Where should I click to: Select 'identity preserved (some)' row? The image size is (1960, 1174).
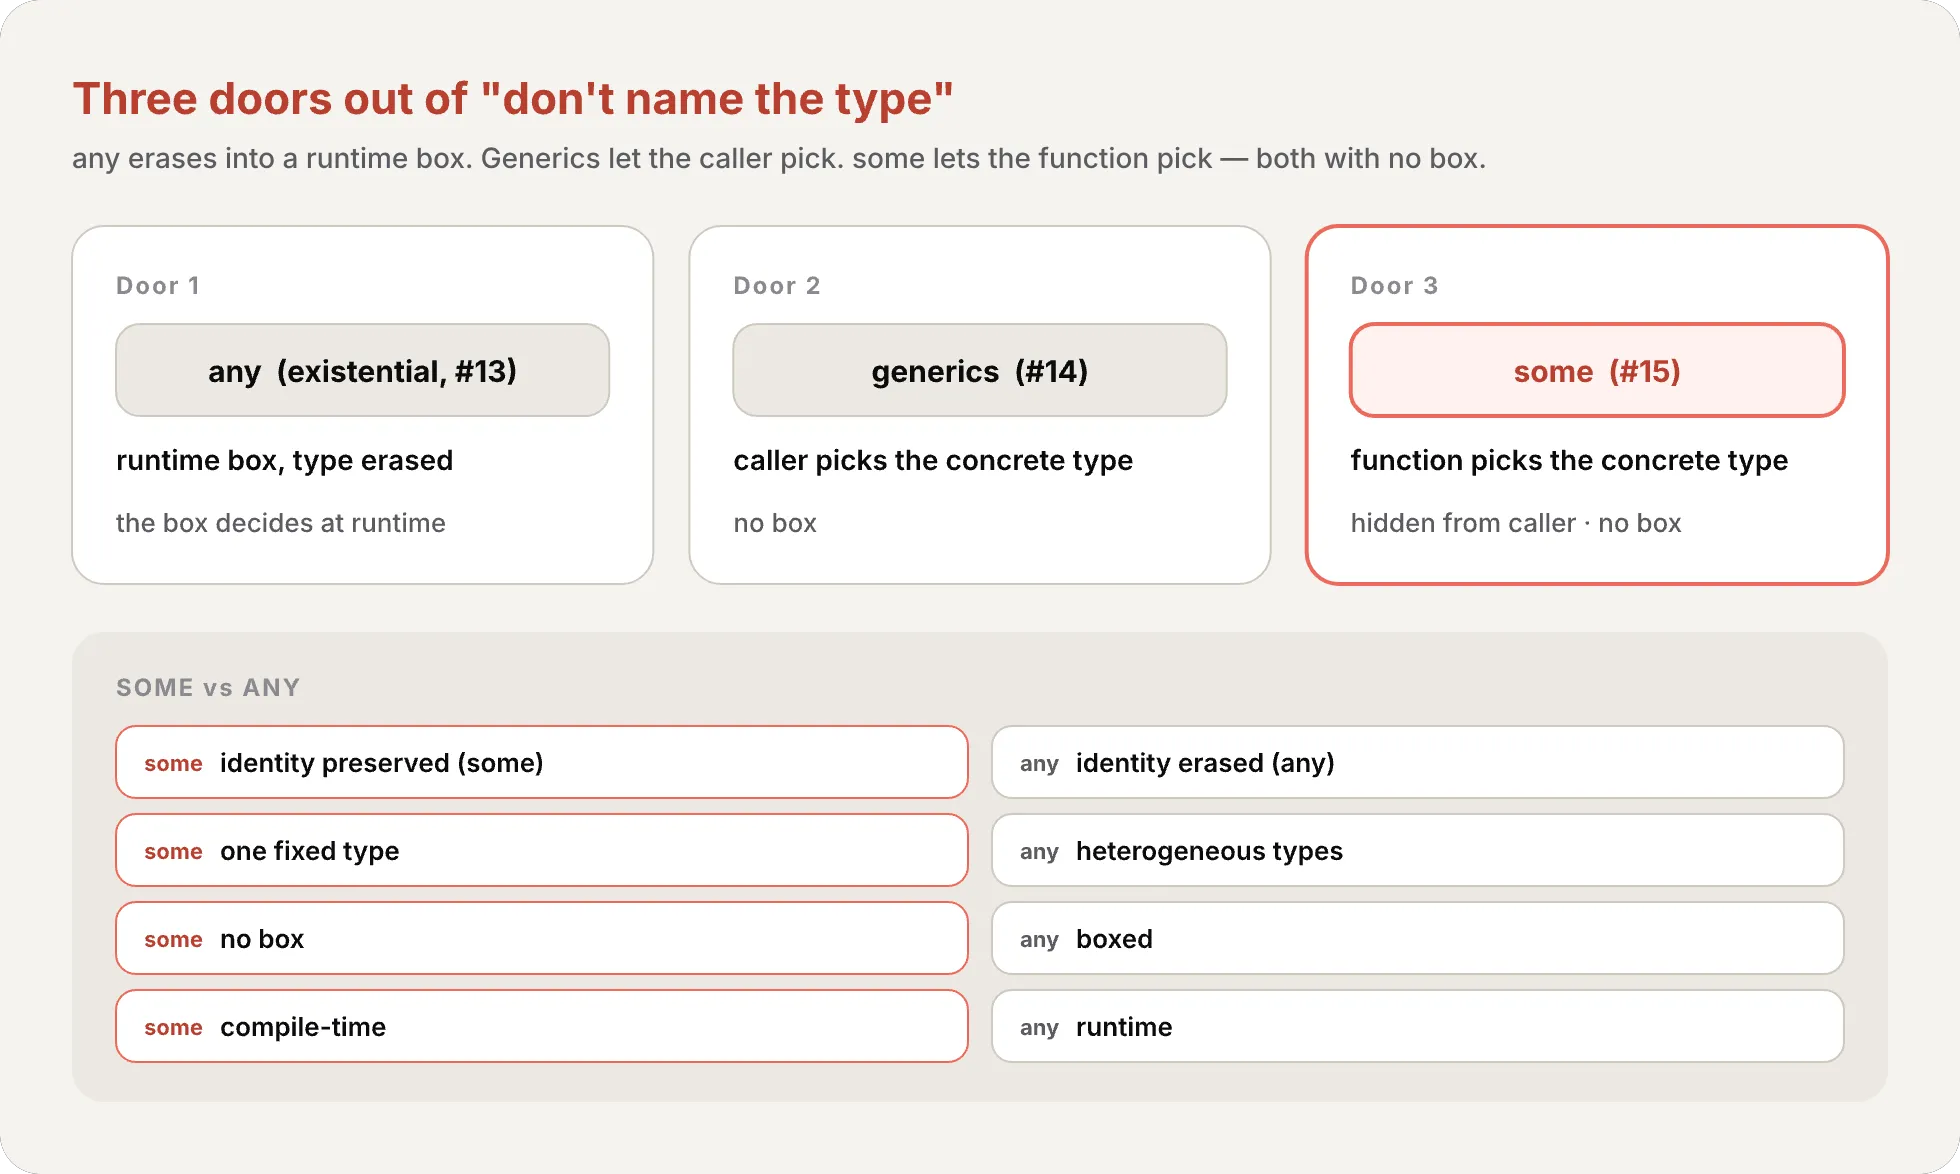pos(542,762)
